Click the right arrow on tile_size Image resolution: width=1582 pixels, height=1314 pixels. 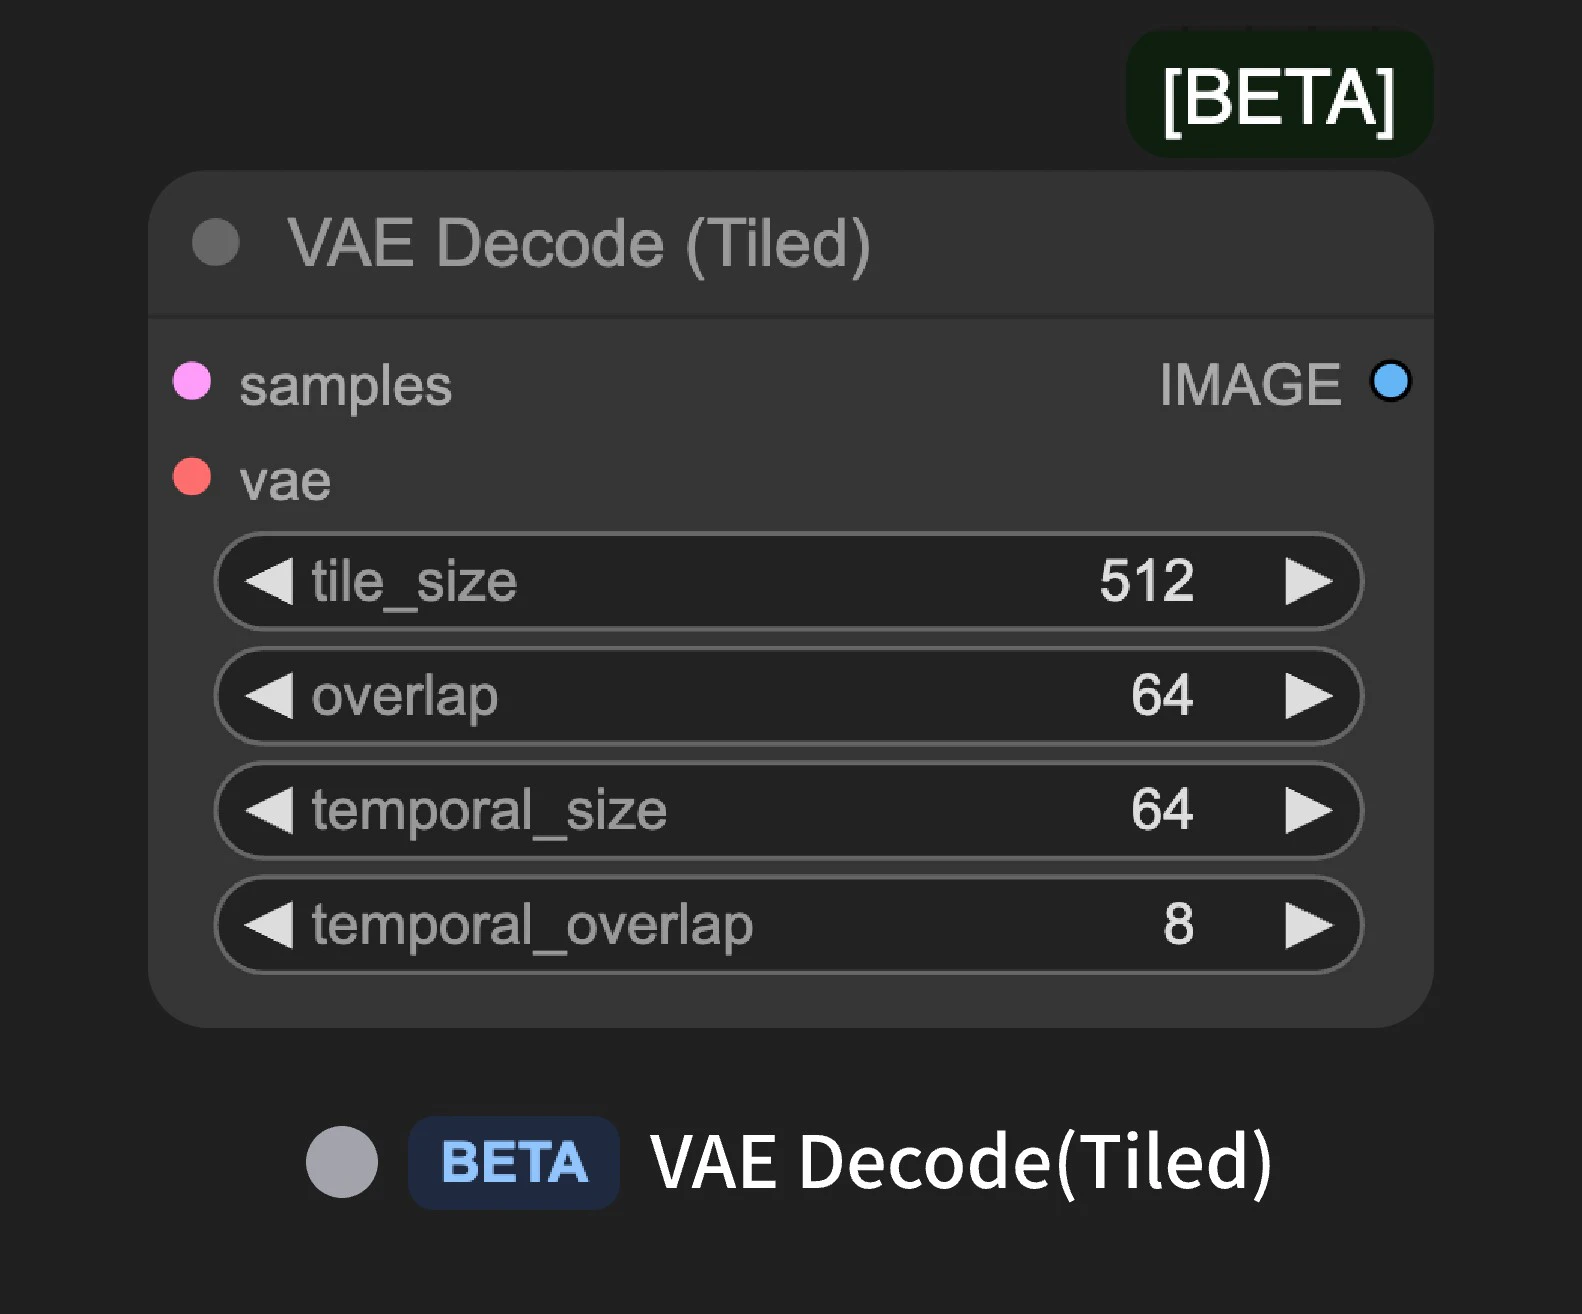(x=1308, y=581)
